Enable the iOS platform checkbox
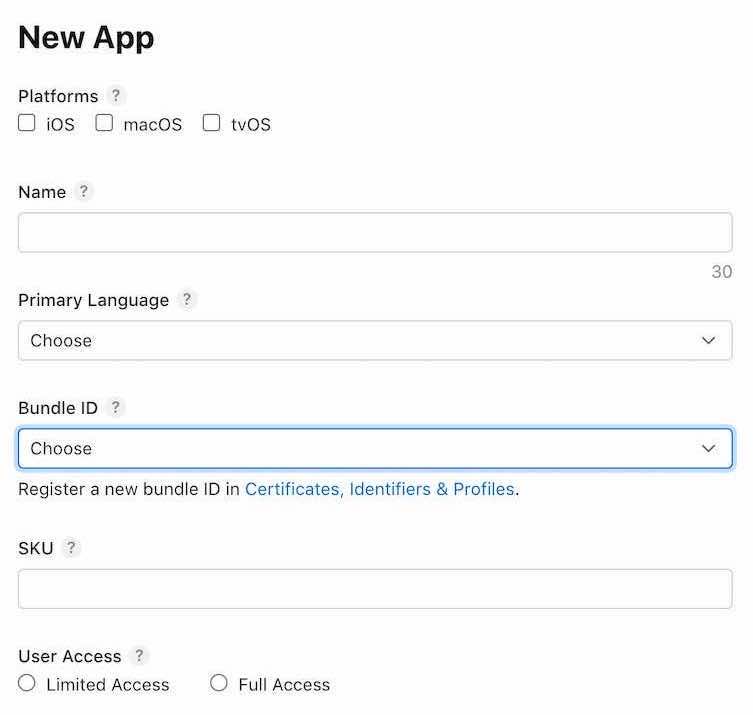Image resolution: width=753 pixels, height=715 pixels. [x=26, y=123]
